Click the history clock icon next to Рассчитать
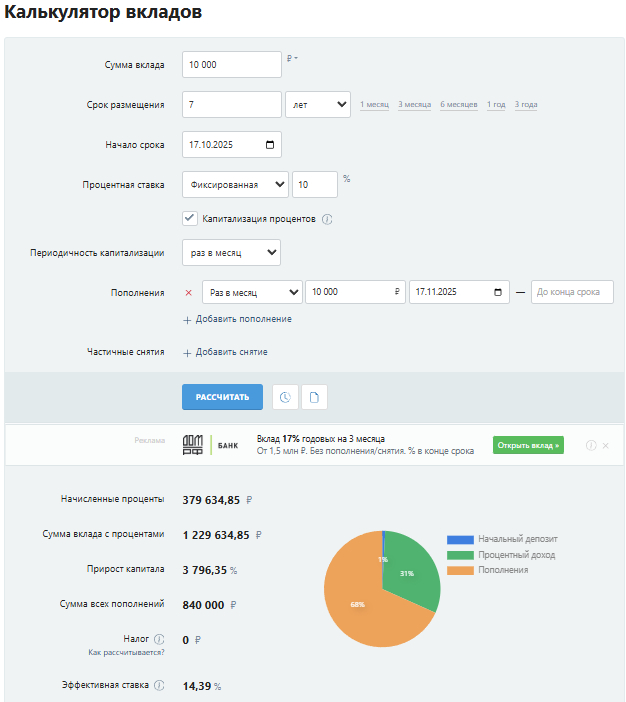Image resolution: width=626 pixels, height=702 pixels. 285,397
